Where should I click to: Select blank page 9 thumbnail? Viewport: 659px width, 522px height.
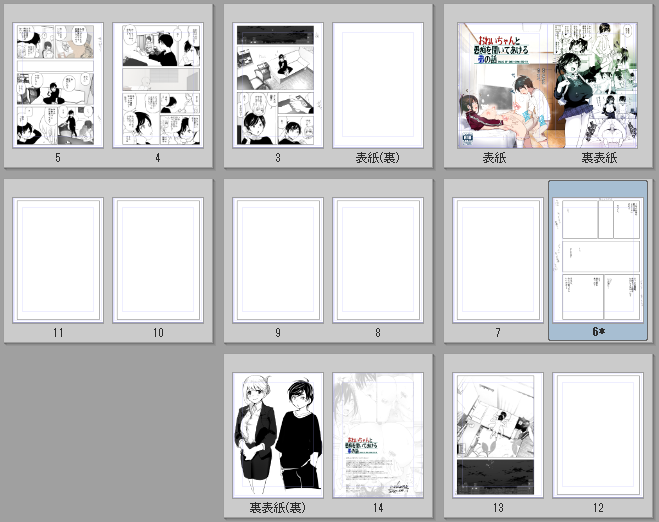[278, 260]
